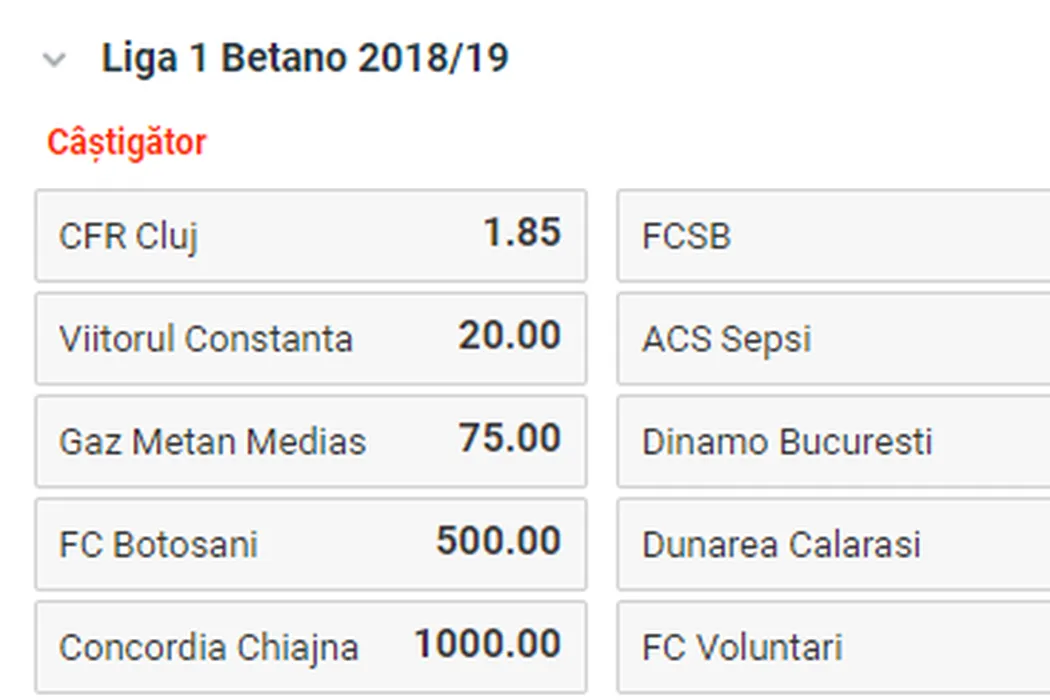Select the Câștigător market label

tap(126, 142)
